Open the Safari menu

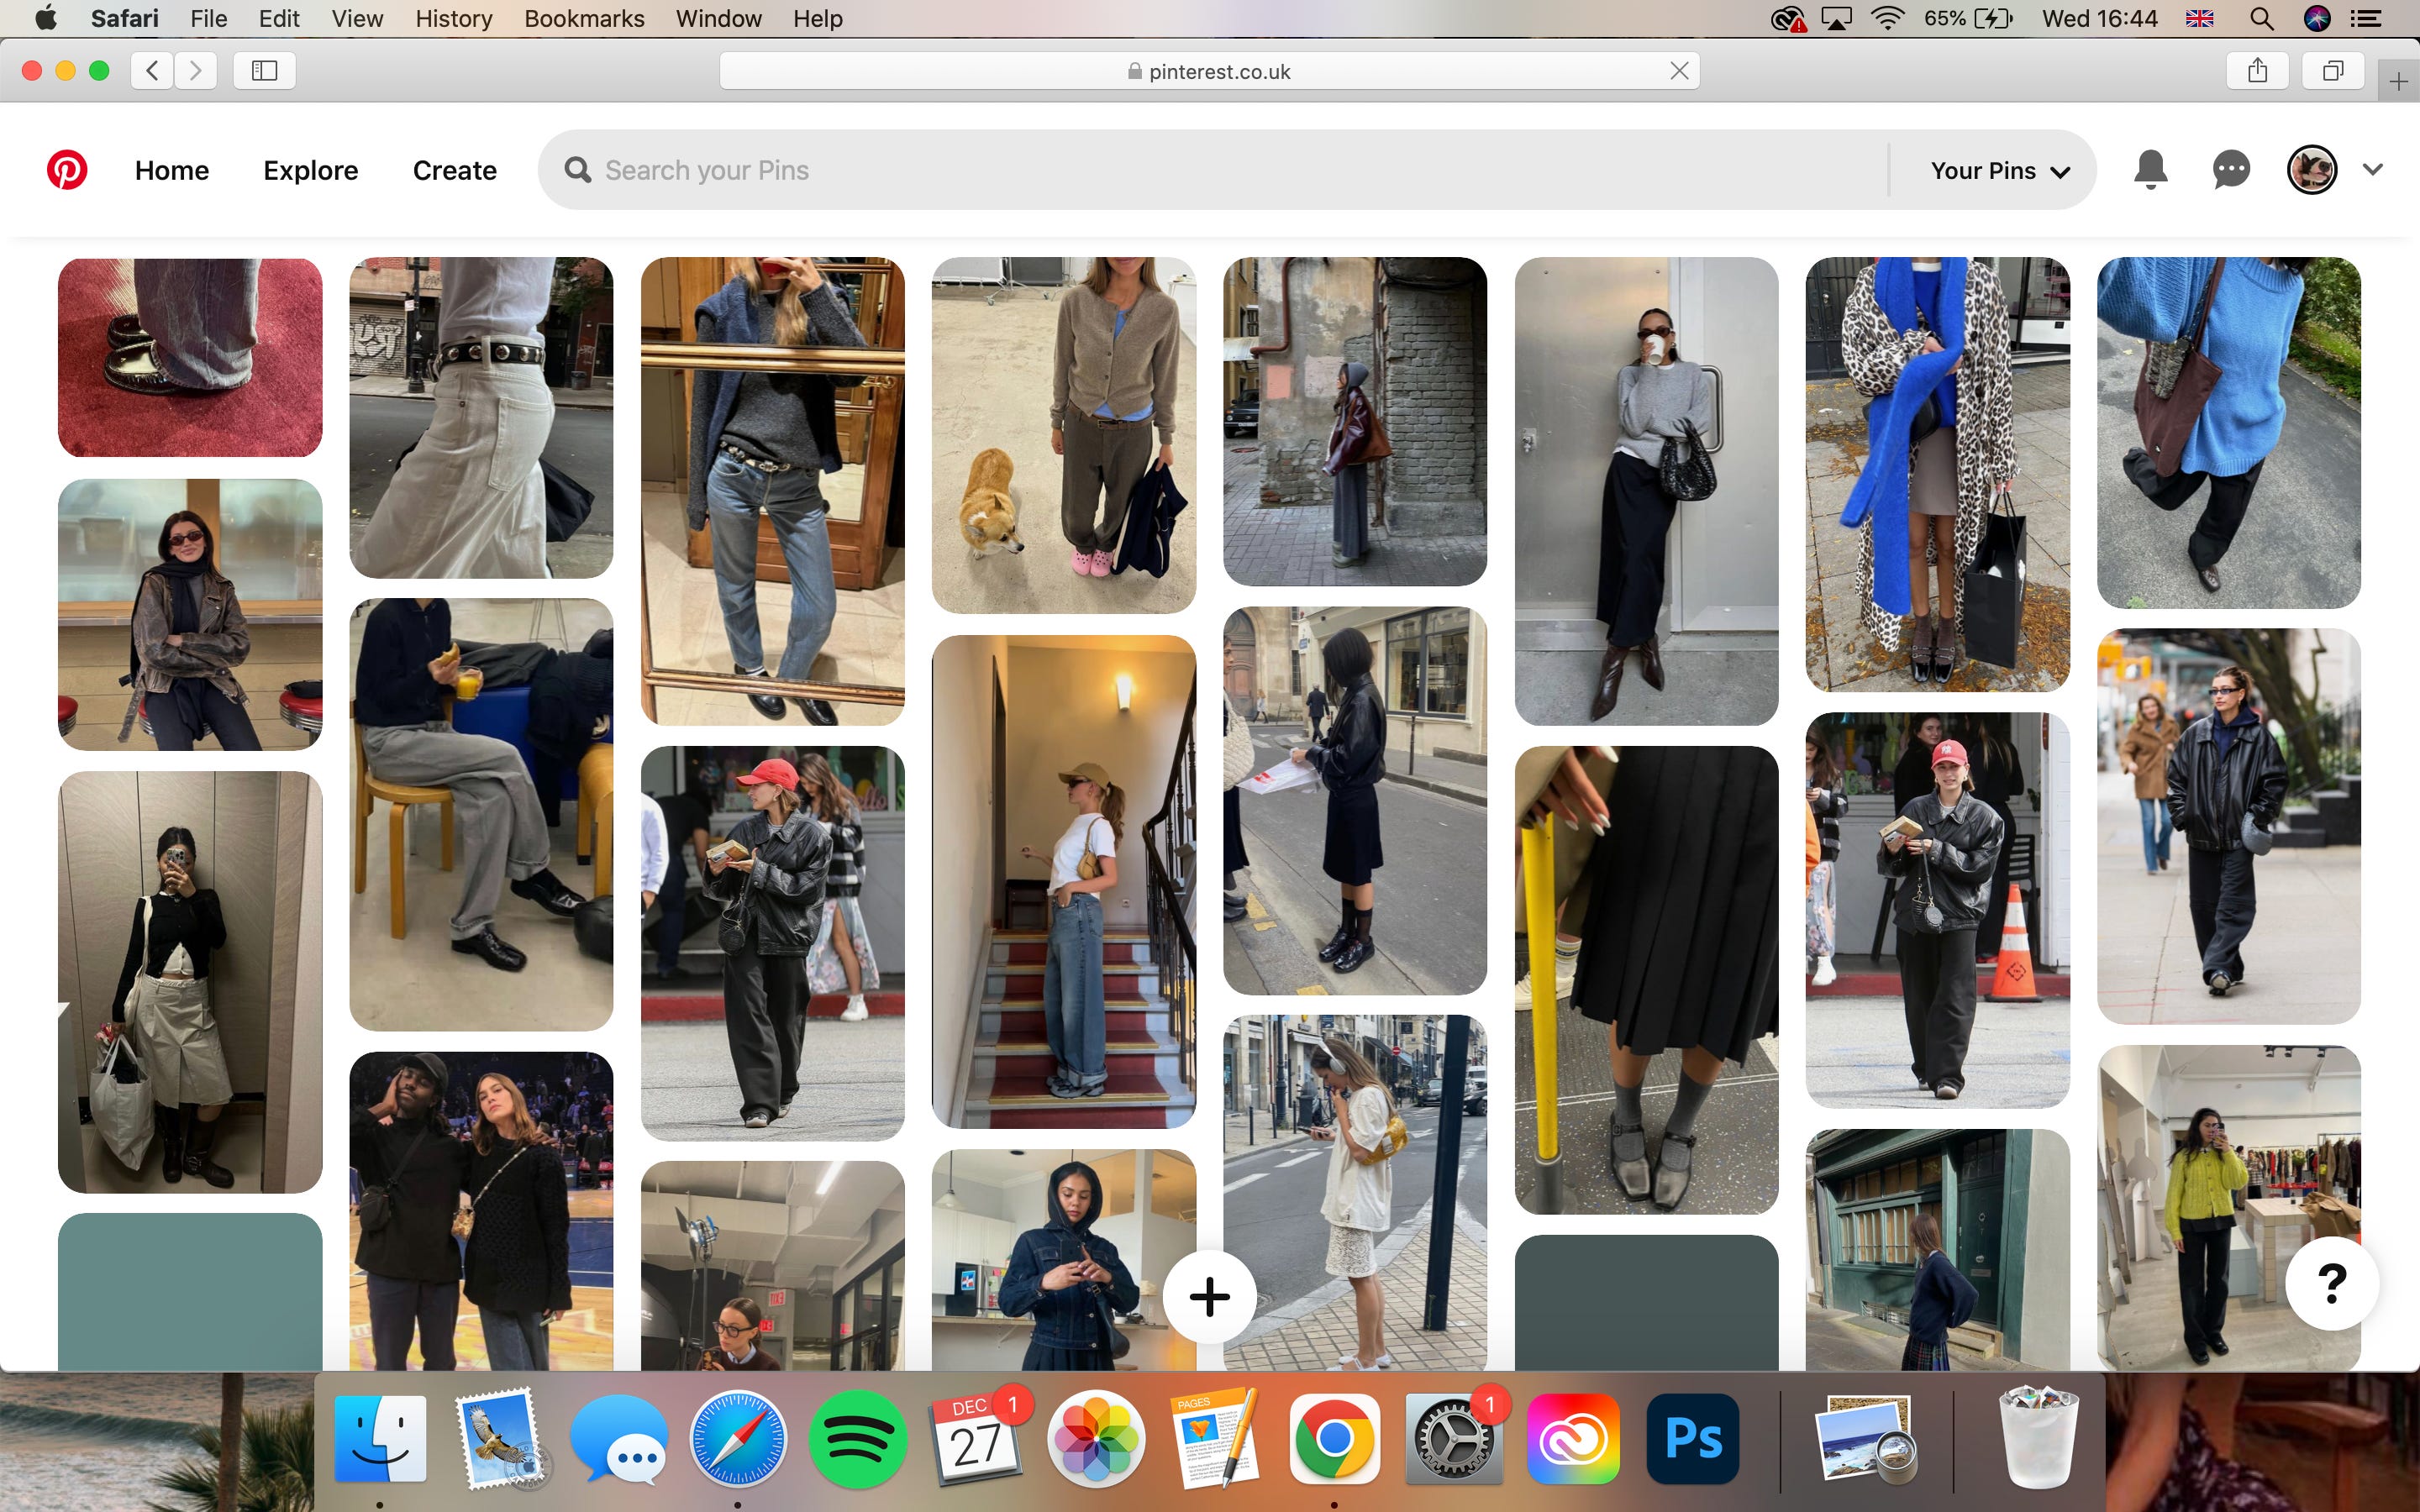[x=125, y=18]
